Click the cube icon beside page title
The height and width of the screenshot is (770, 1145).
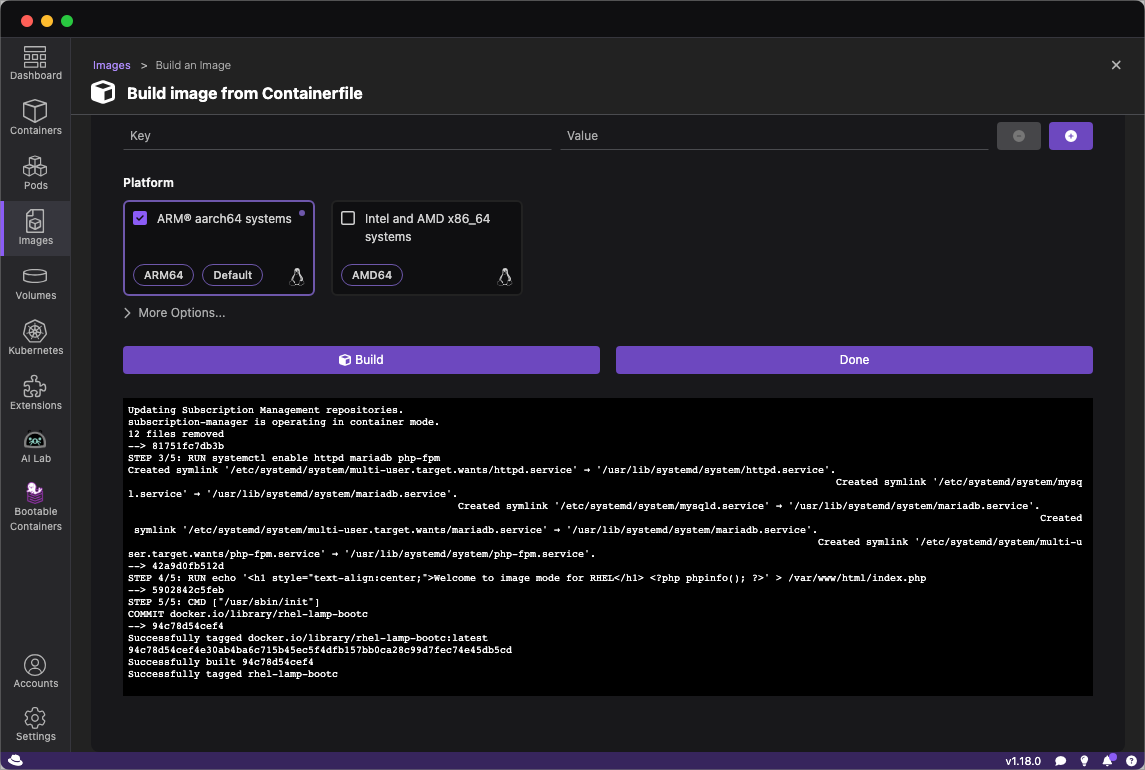point(103,93)
